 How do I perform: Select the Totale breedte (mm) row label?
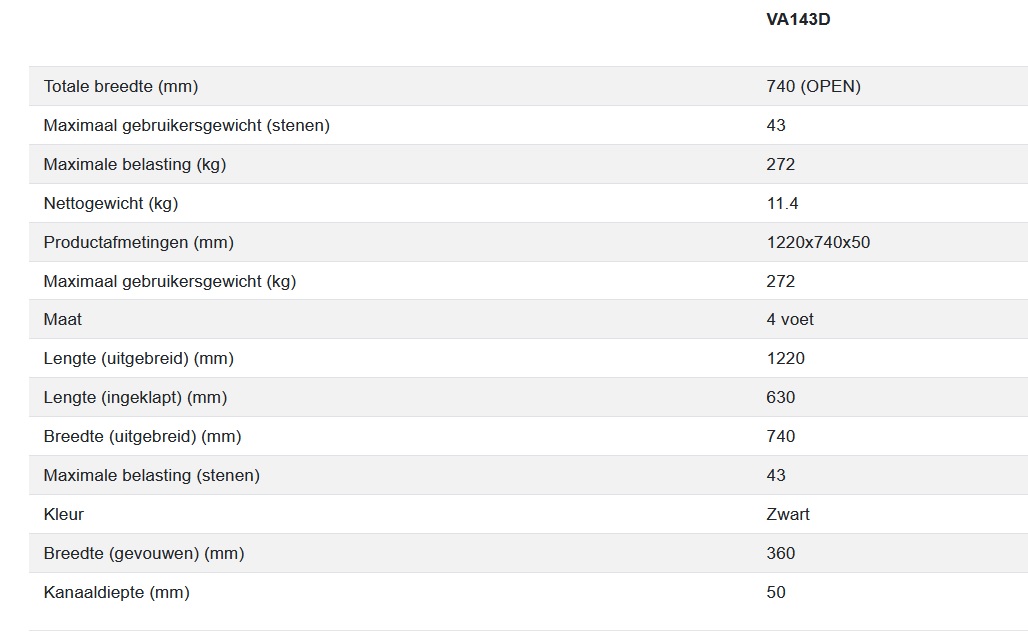tap(121, 86)
